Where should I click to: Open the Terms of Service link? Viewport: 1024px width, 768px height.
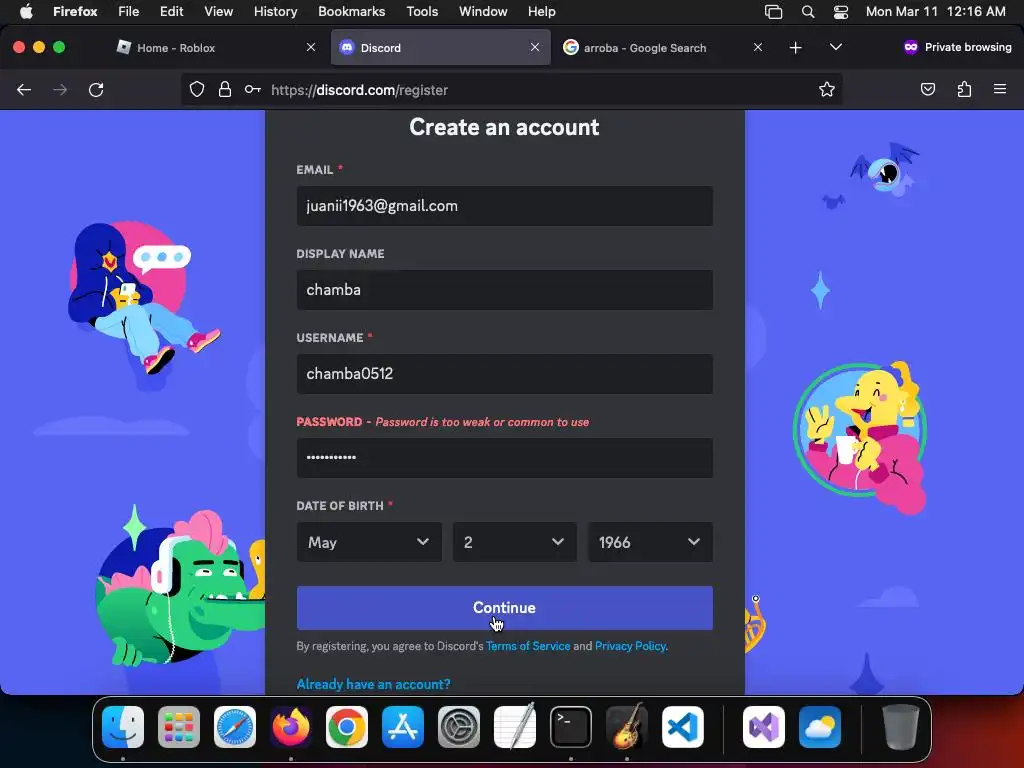point(528,646)
